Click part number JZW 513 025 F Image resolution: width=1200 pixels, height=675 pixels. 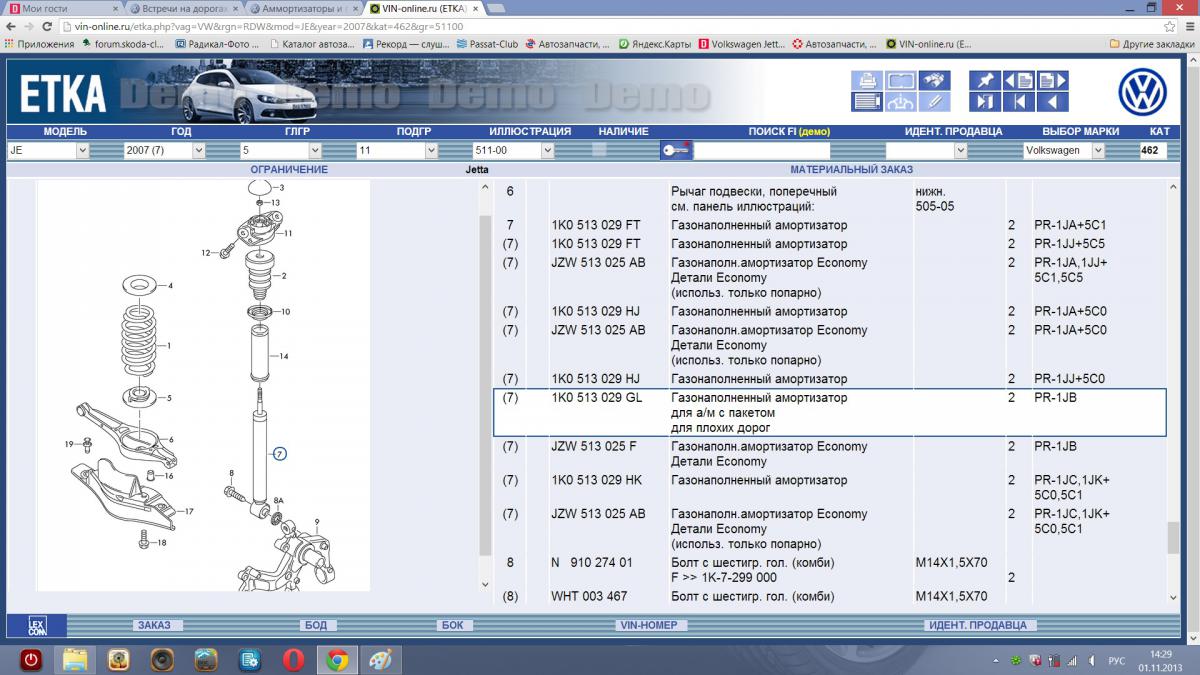593,446
